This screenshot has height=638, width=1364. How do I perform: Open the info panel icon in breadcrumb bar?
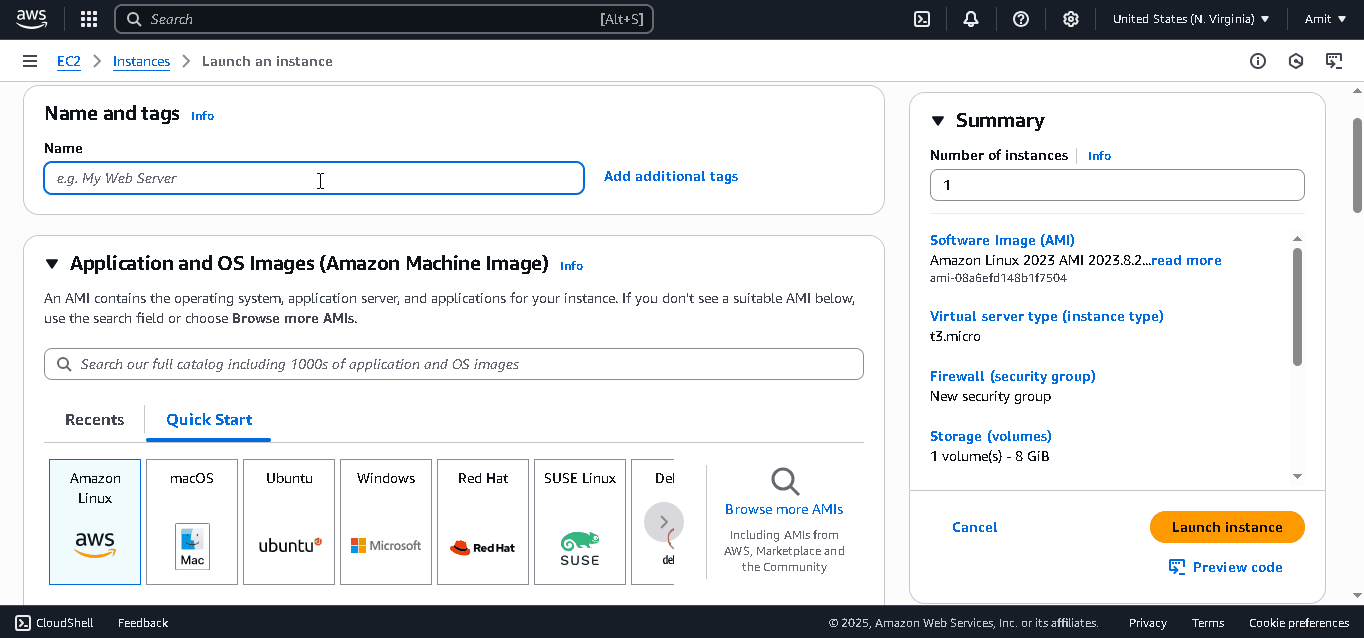[1258, 61]
